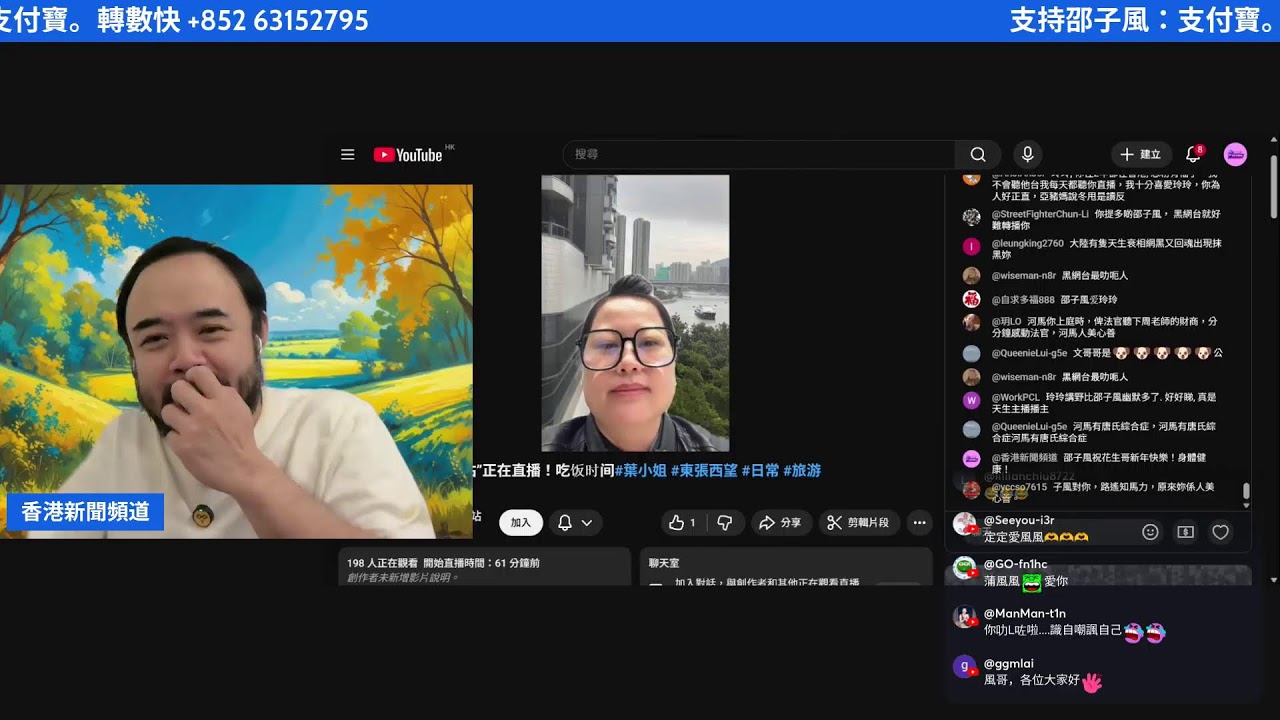Viewport: 1280px width, 720px height.
Task: Click the chat panel scrollbar thumb
Action: tap(1246, 491)
